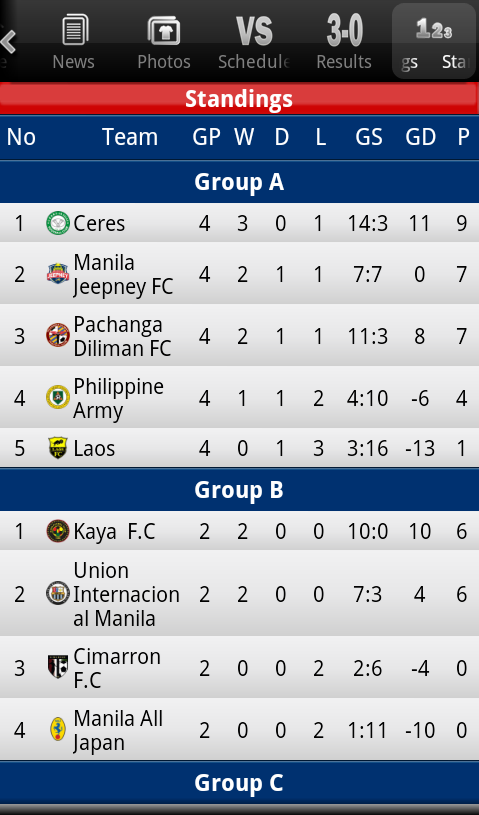Open the Photos tab icon

164,30
